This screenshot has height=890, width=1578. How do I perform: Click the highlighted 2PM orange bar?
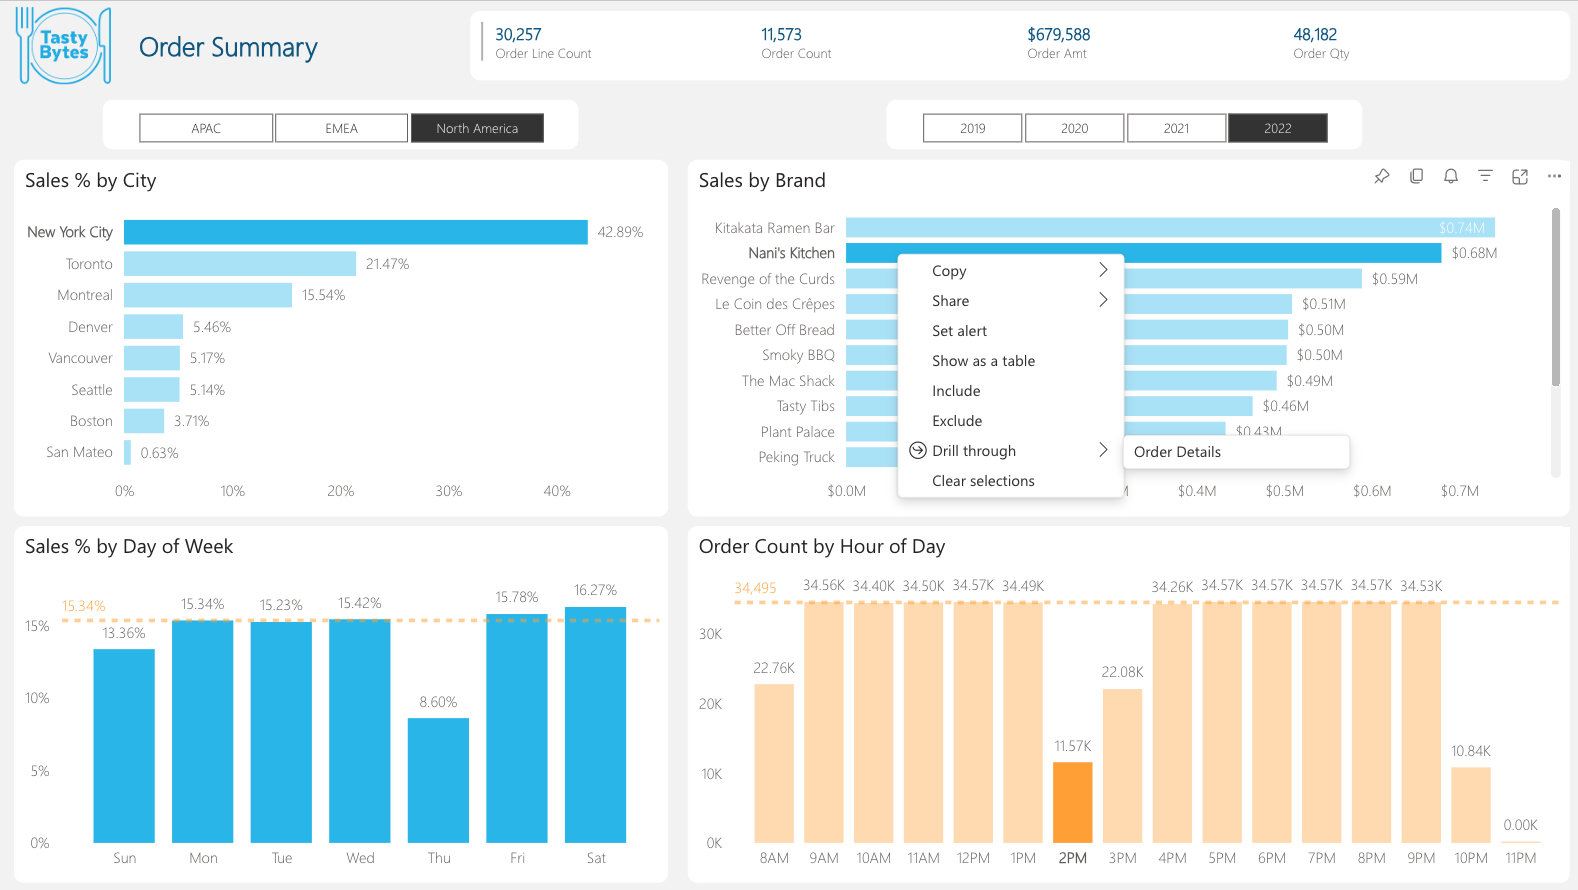tap(1072, 802)
